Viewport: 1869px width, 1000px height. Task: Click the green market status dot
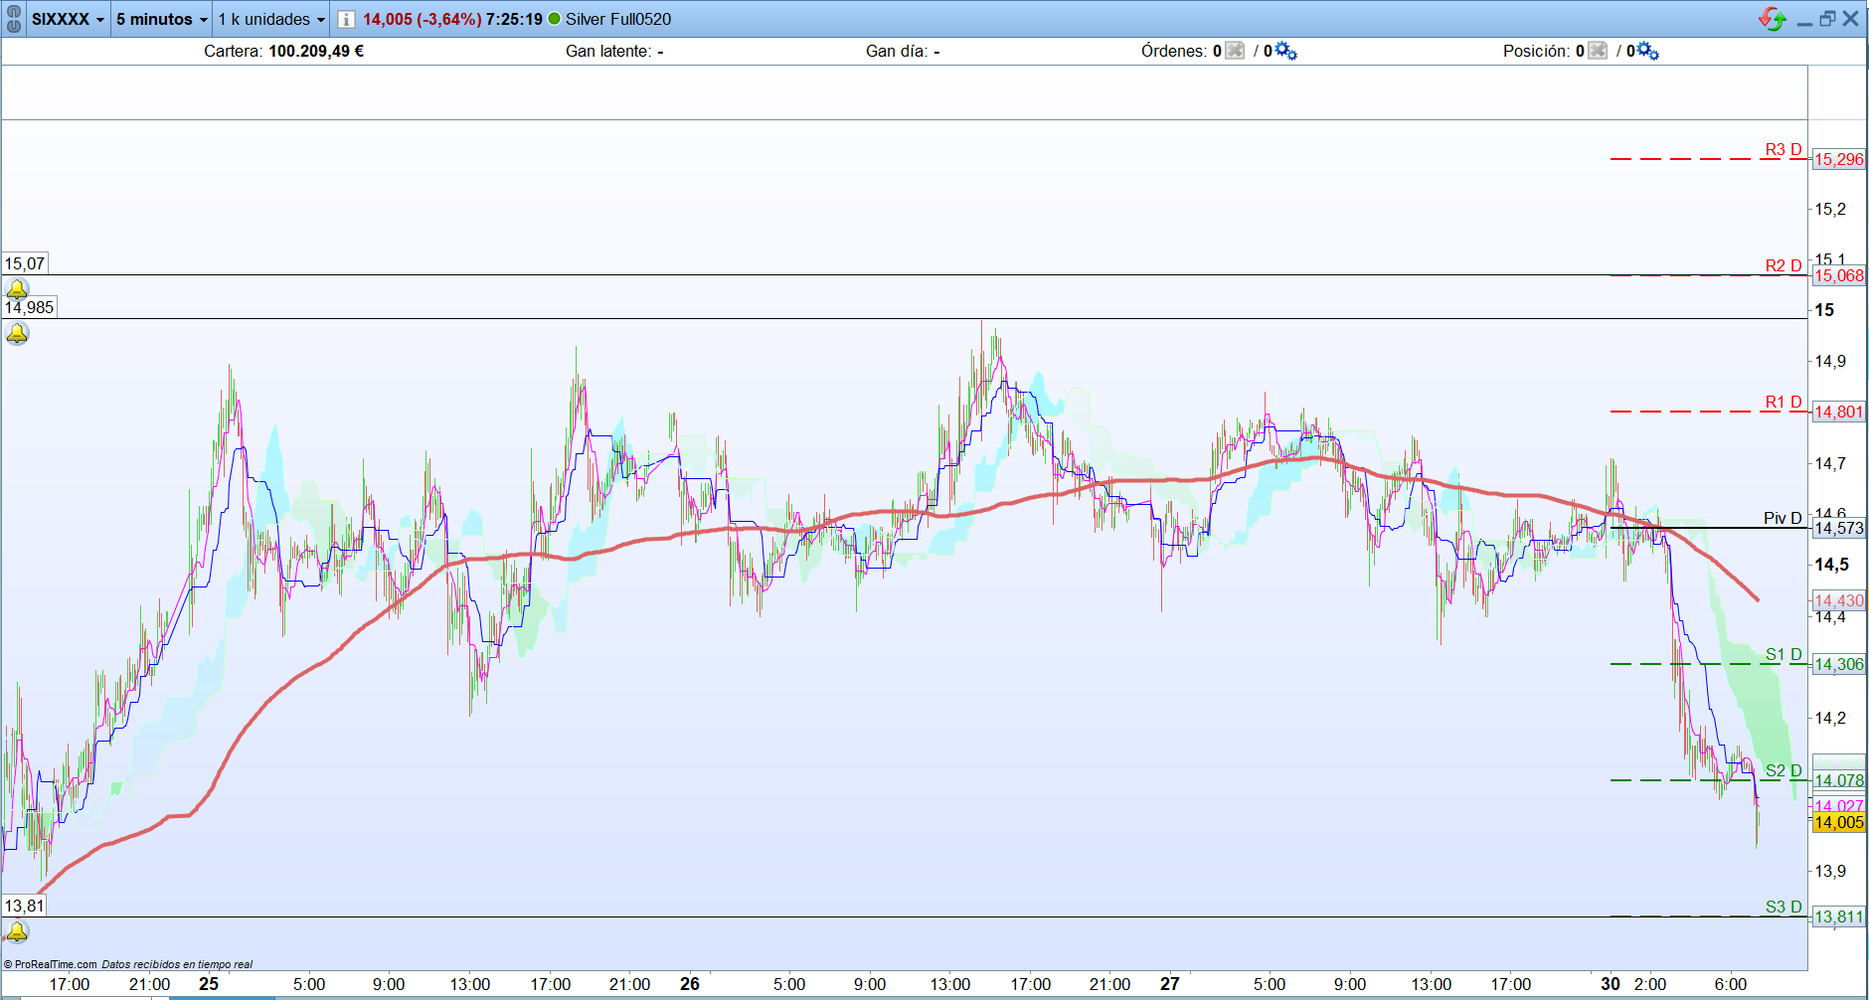coord(554,19)
